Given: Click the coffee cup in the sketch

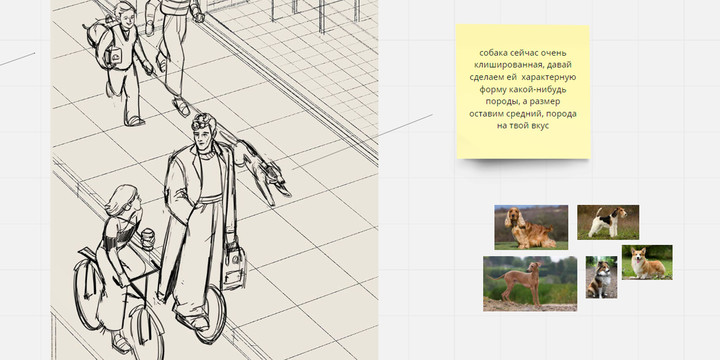Looking at the screenshot, I should [147, 239].
